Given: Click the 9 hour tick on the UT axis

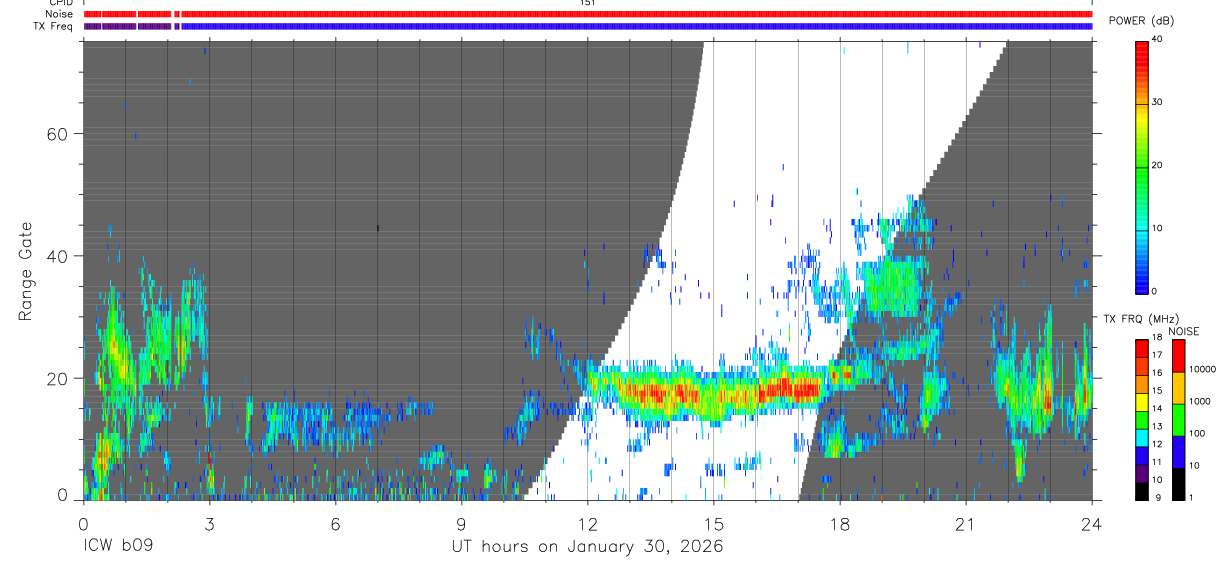Looking at the screenshot, I should tap(461, 524).
